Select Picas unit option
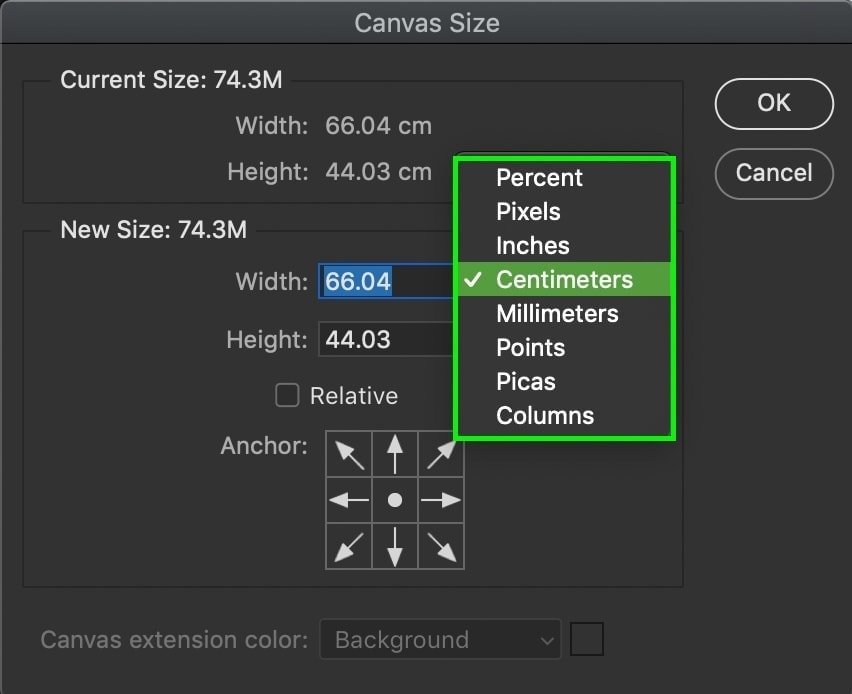The height and width of the screenshot is (694, 852). point(565,382)
